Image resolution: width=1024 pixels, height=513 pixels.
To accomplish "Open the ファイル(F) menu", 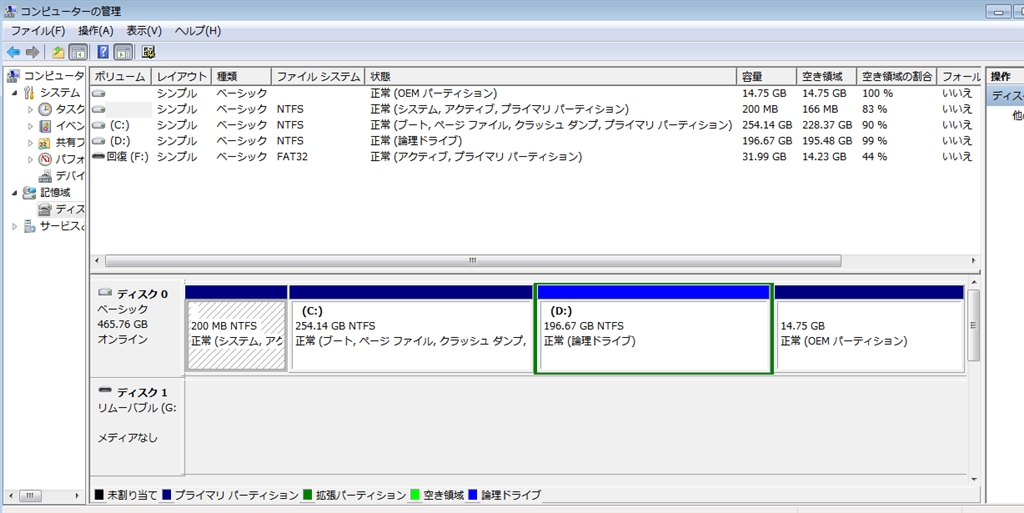I will point(38,31).
